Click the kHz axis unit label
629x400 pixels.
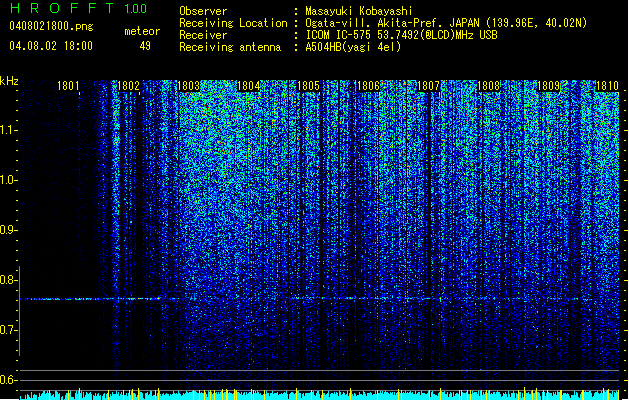point(9,81)
